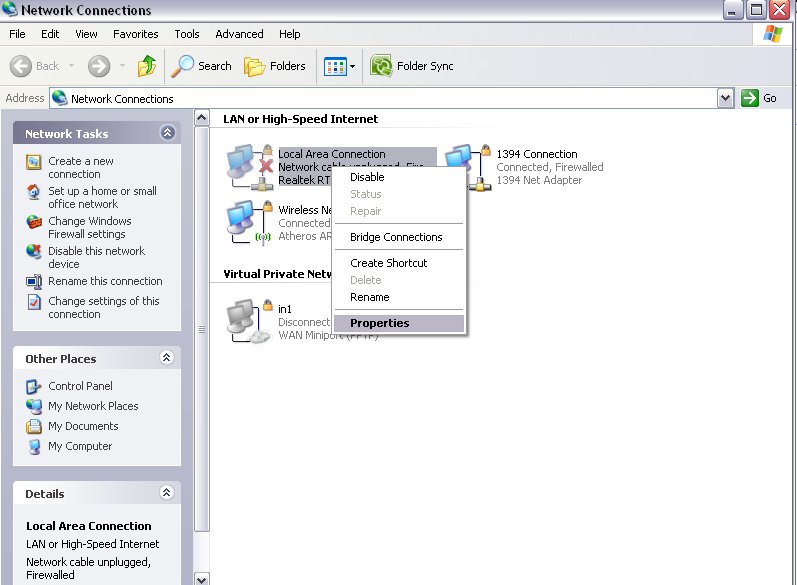Click the Up folder toolbar icon
Screen dimensions: 797x585
(x=147, y=66)
